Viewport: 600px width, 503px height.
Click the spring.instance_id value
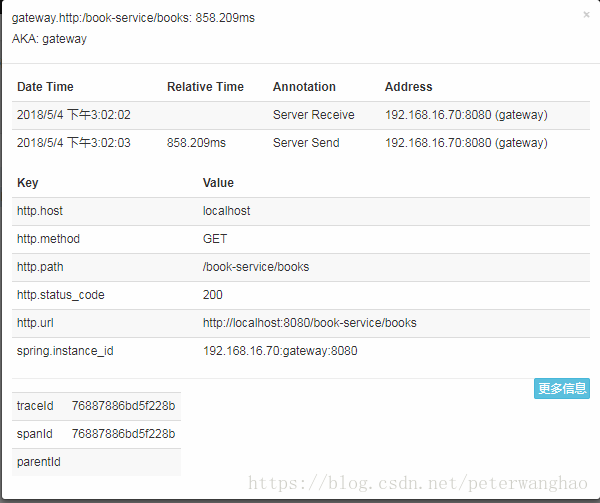(x=280, y=351)
